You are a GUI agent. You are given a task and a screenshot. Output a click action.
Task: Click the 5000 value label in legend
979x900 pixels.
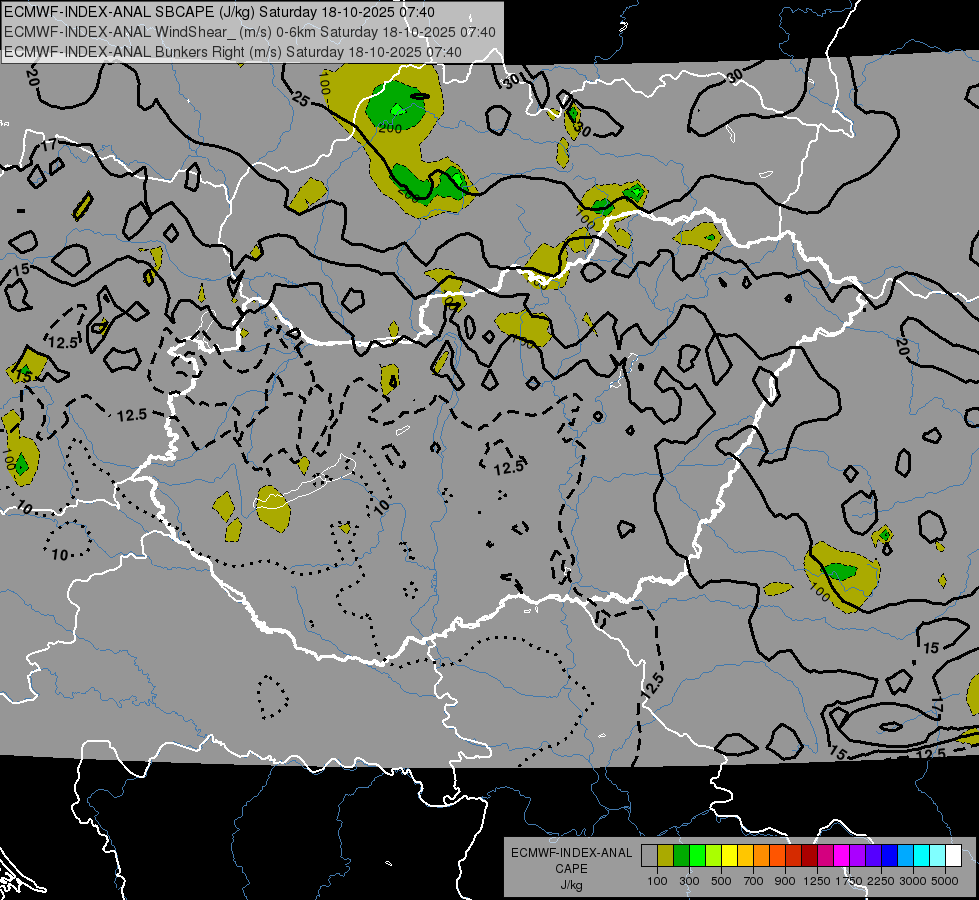click(945, 881)
